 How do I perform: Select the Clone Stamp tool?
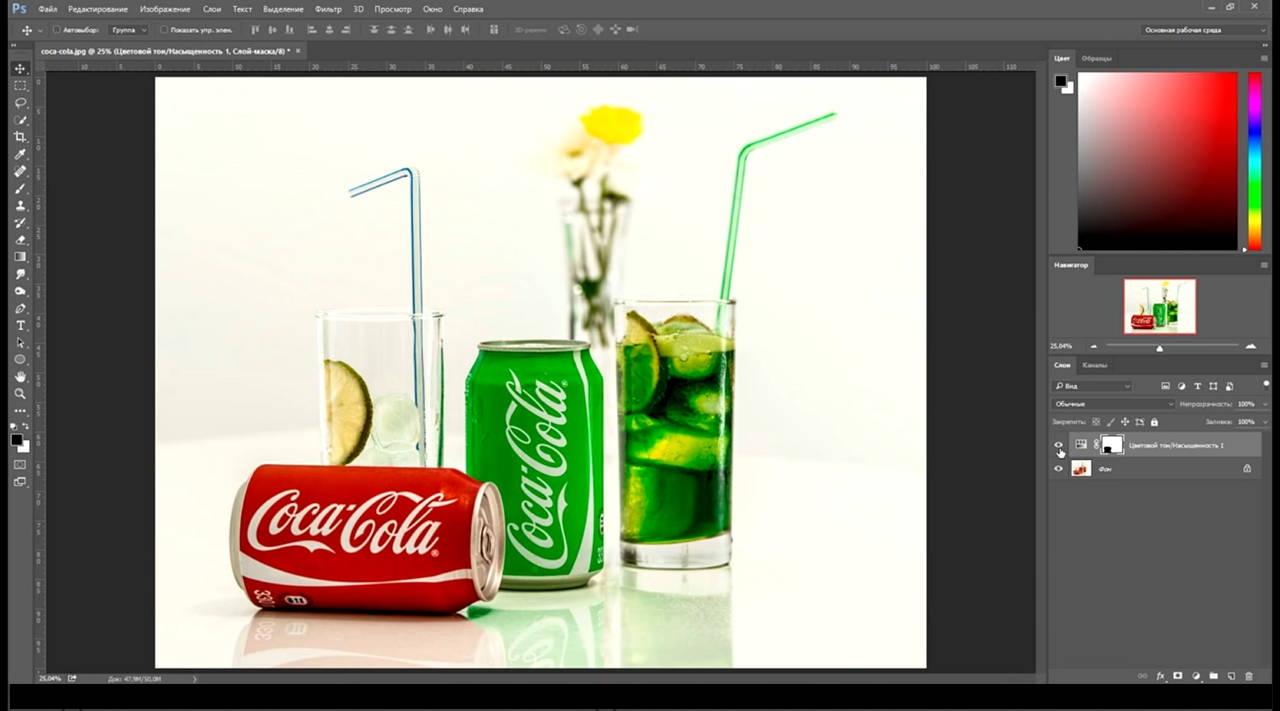click(20, 205)
